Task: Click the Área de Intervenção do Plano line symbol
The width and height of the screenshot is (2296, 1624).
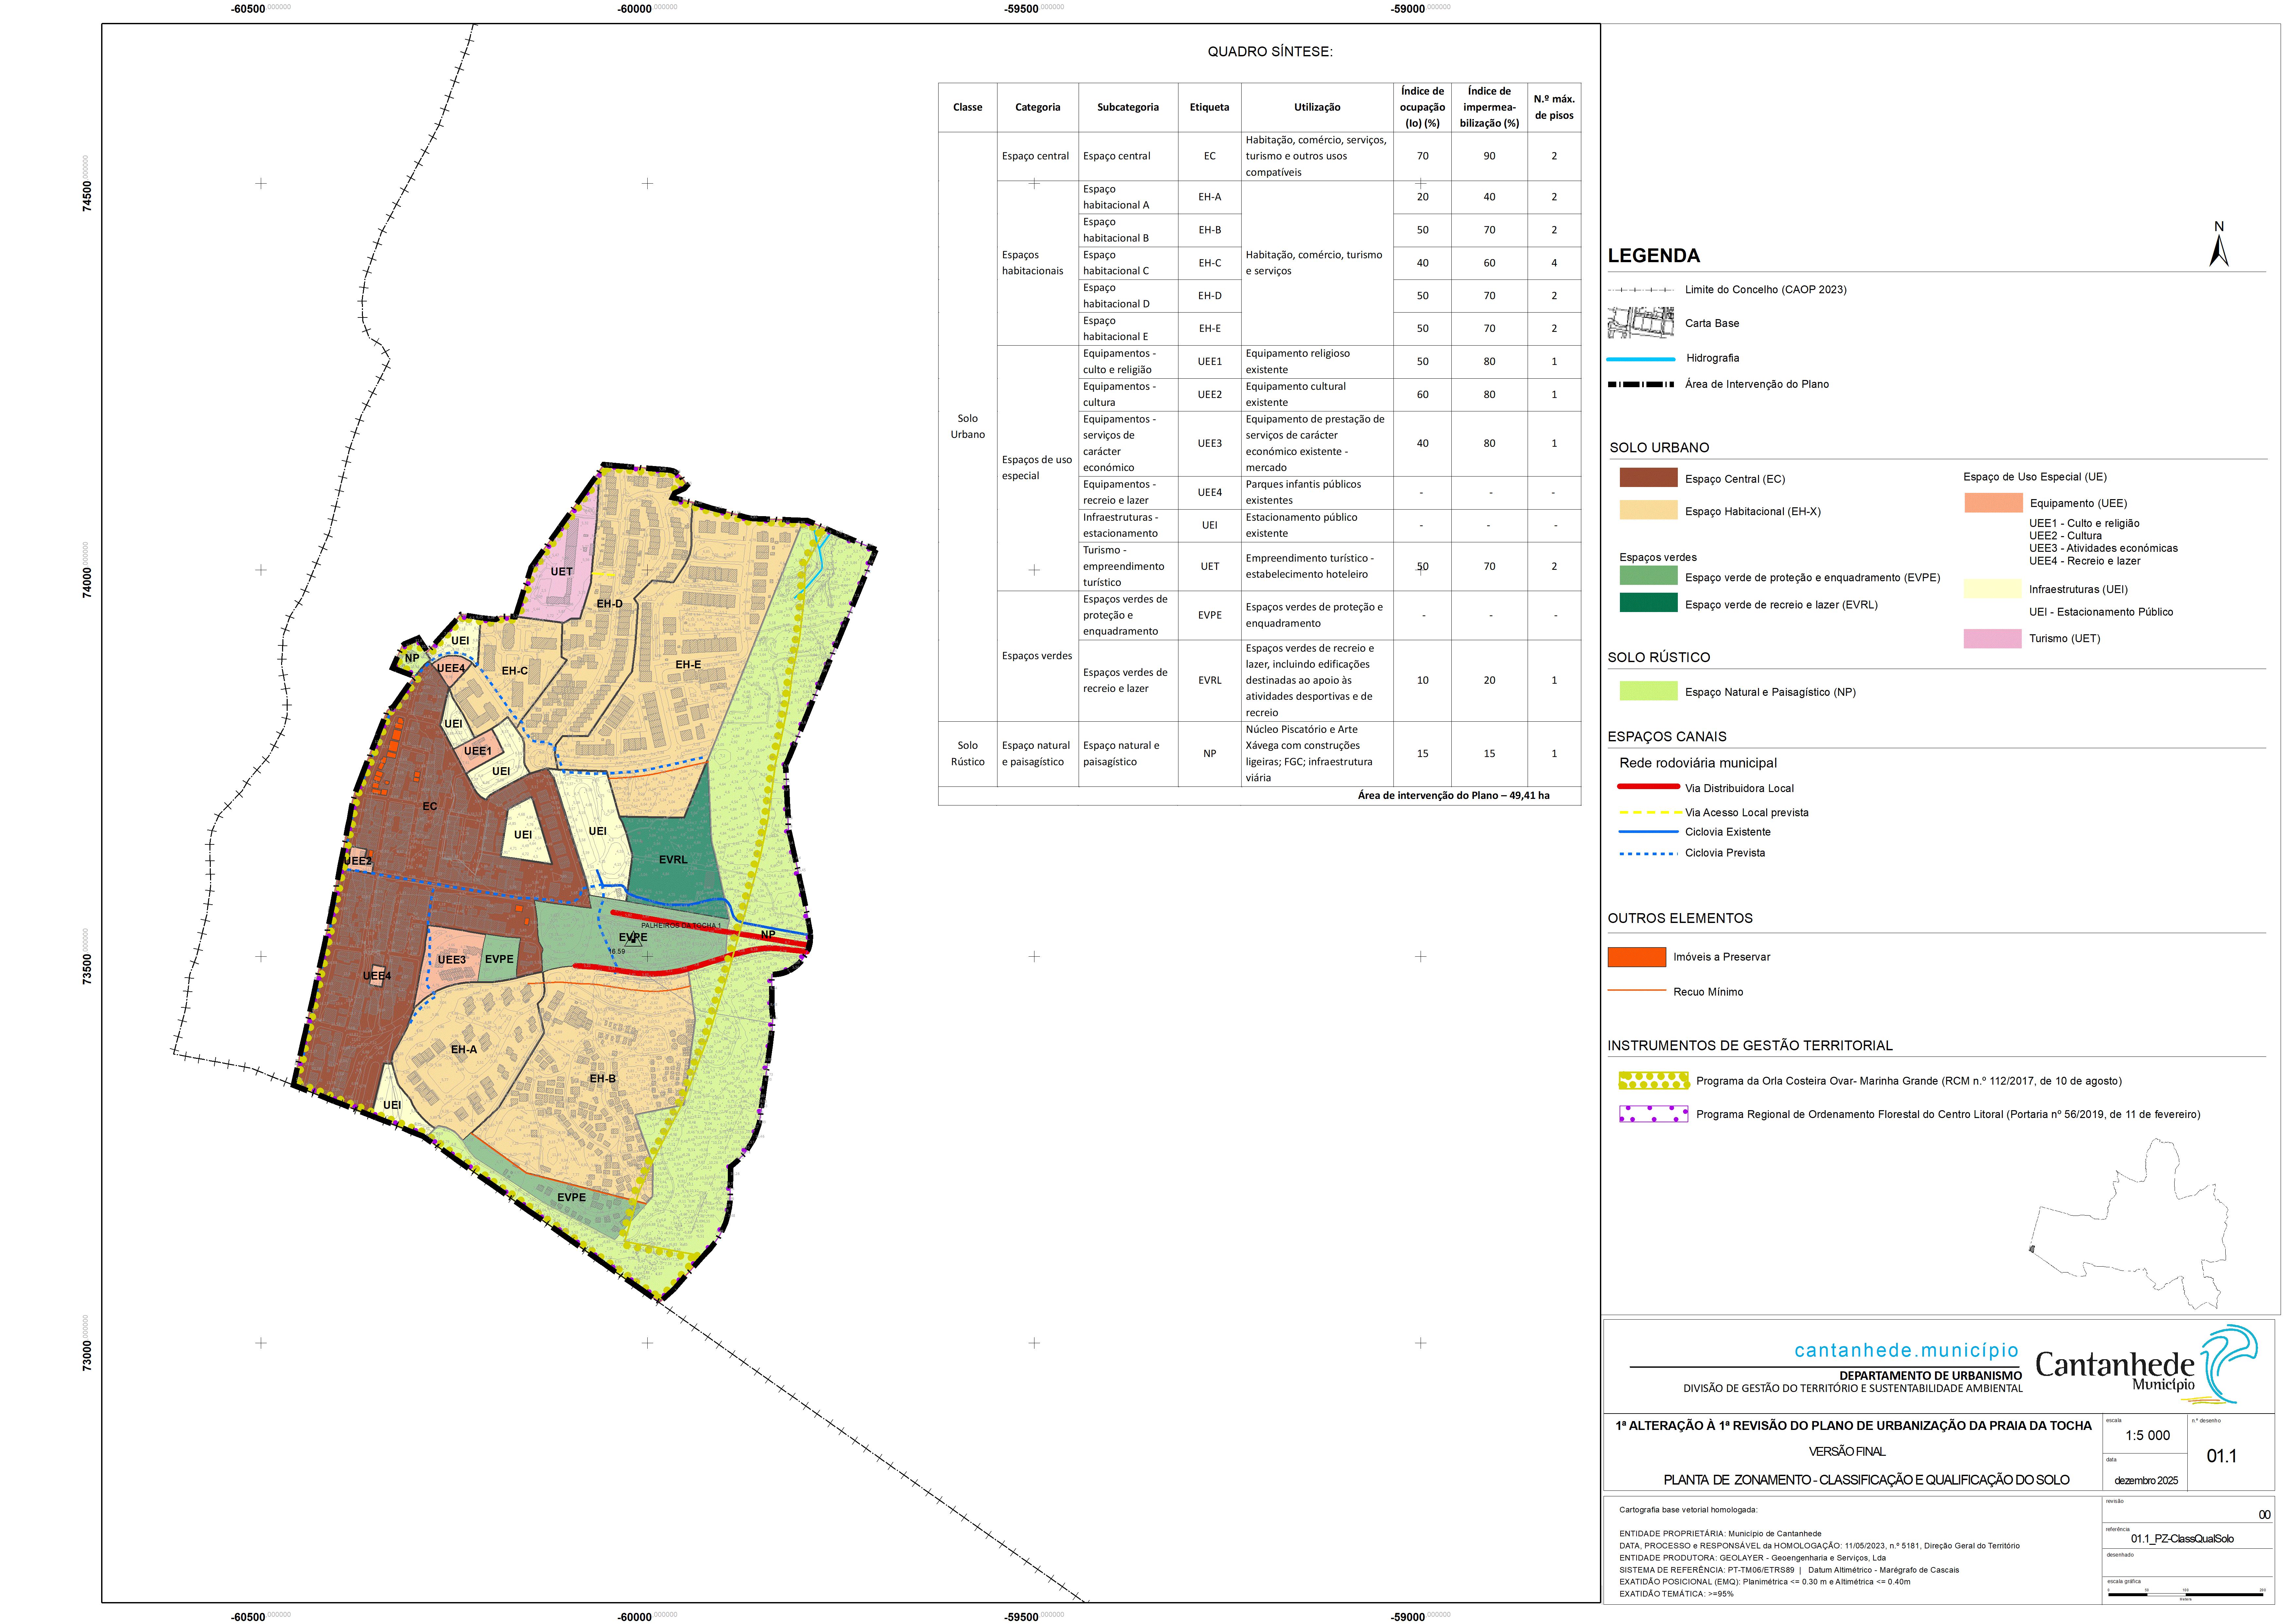Action: coord(1641,384)
